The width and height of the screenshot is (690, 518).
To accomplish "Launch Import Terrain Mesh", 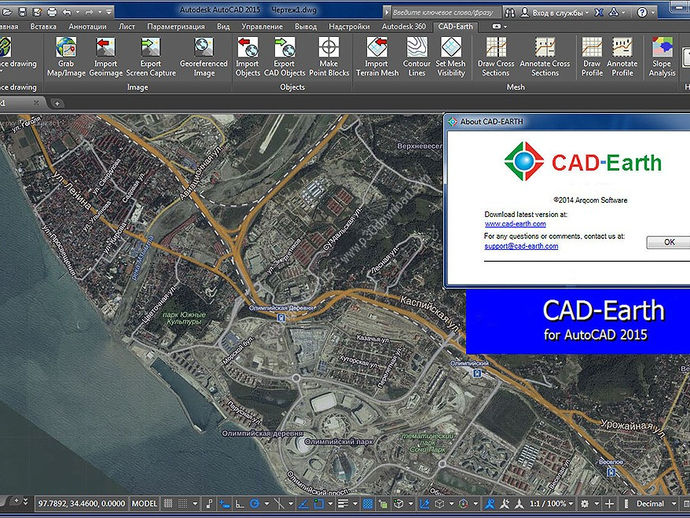I will point(377,57).
